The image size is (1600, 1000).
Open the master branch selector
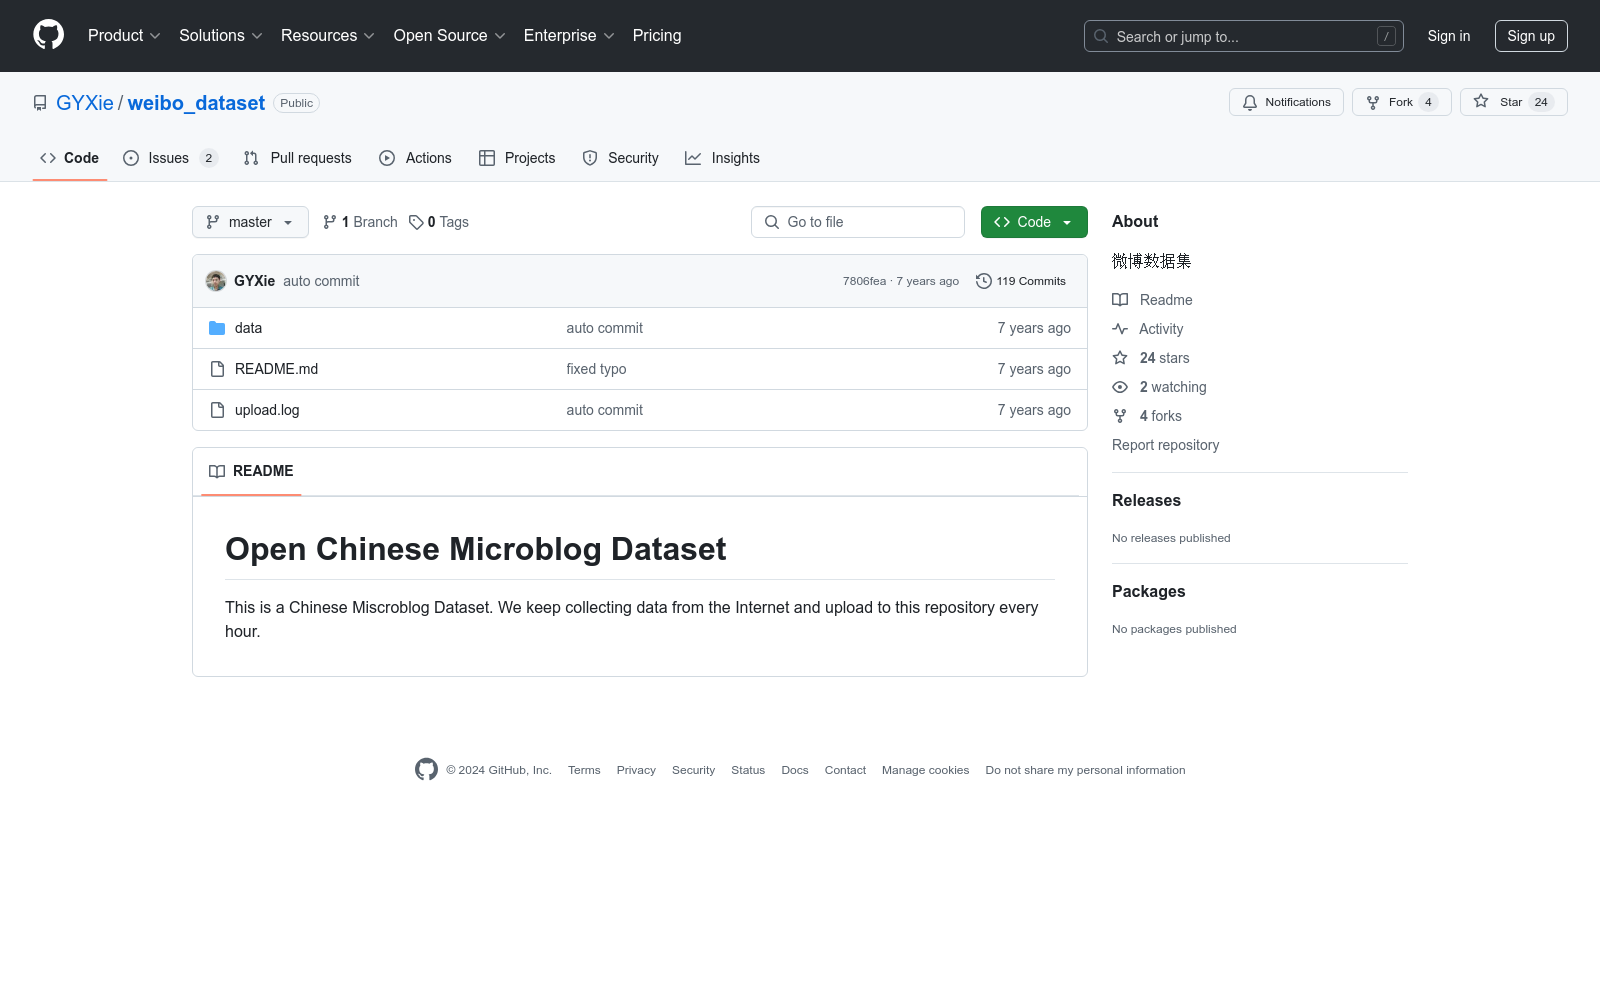pos(250,222)
